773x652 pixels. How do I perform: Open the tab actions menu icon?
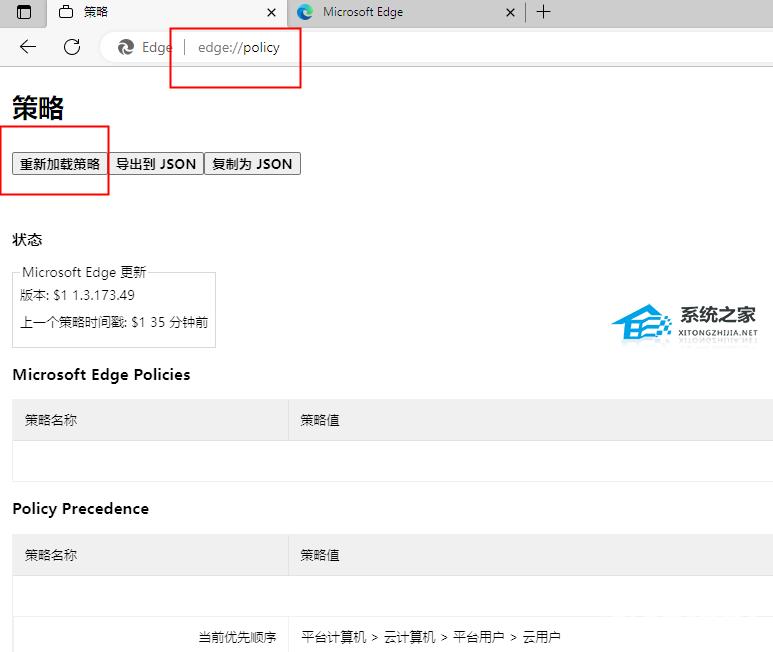[x=23, y=12]
